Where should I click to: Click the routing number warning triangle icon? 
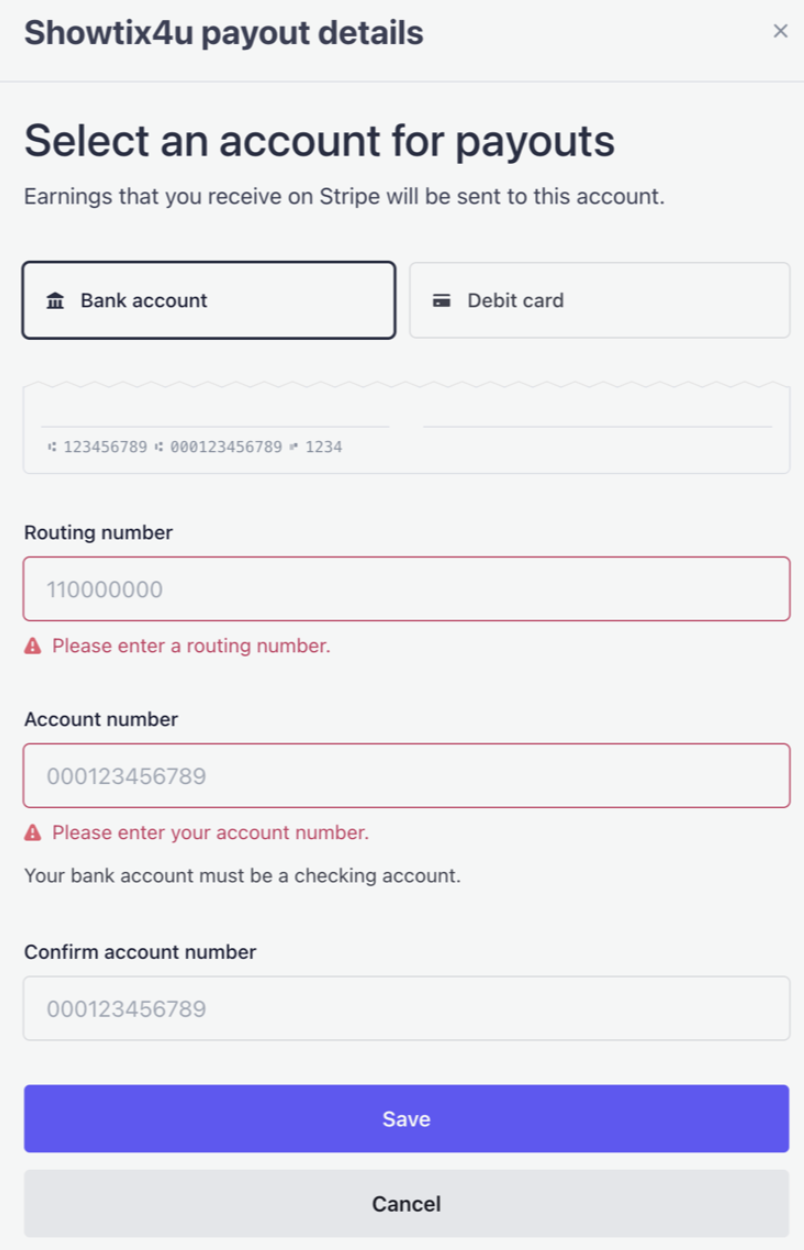[x=33, y=646]
